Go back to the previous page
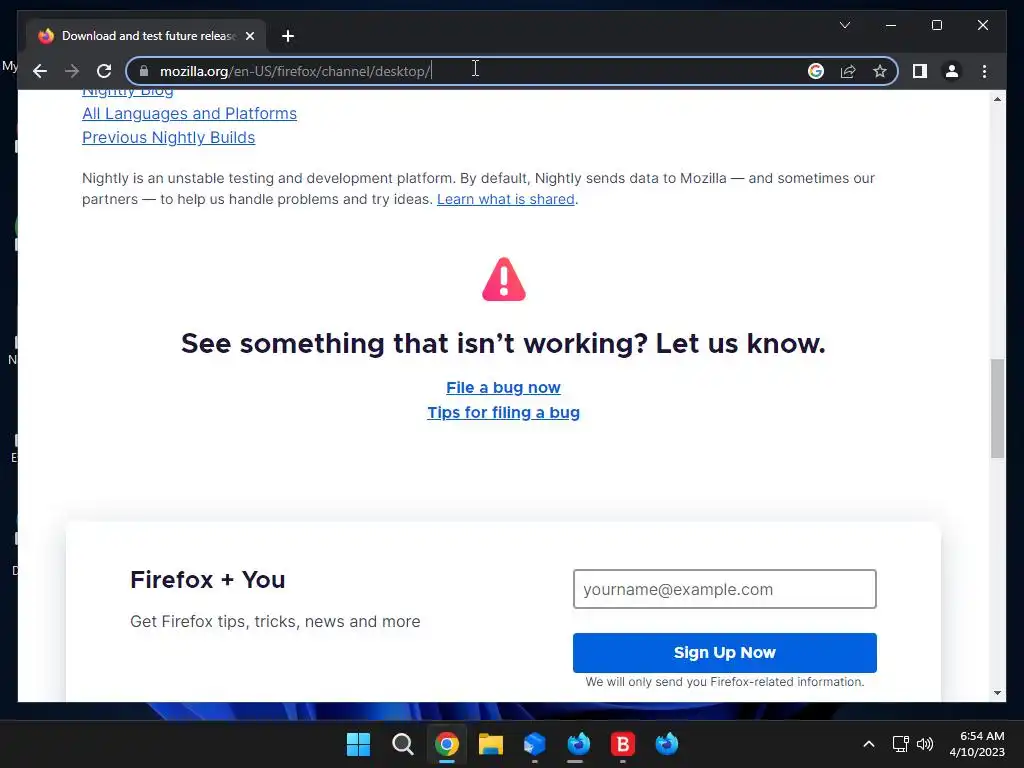Viewport: 1024px width, 768px height. 40,71
